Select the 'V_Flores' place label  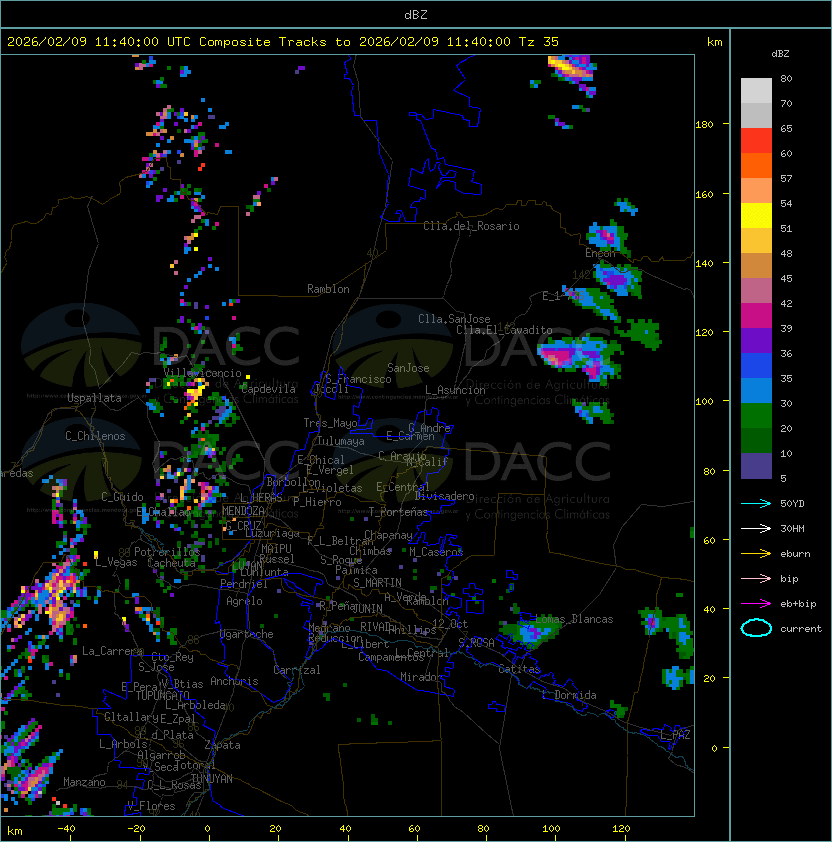(151, 806)
